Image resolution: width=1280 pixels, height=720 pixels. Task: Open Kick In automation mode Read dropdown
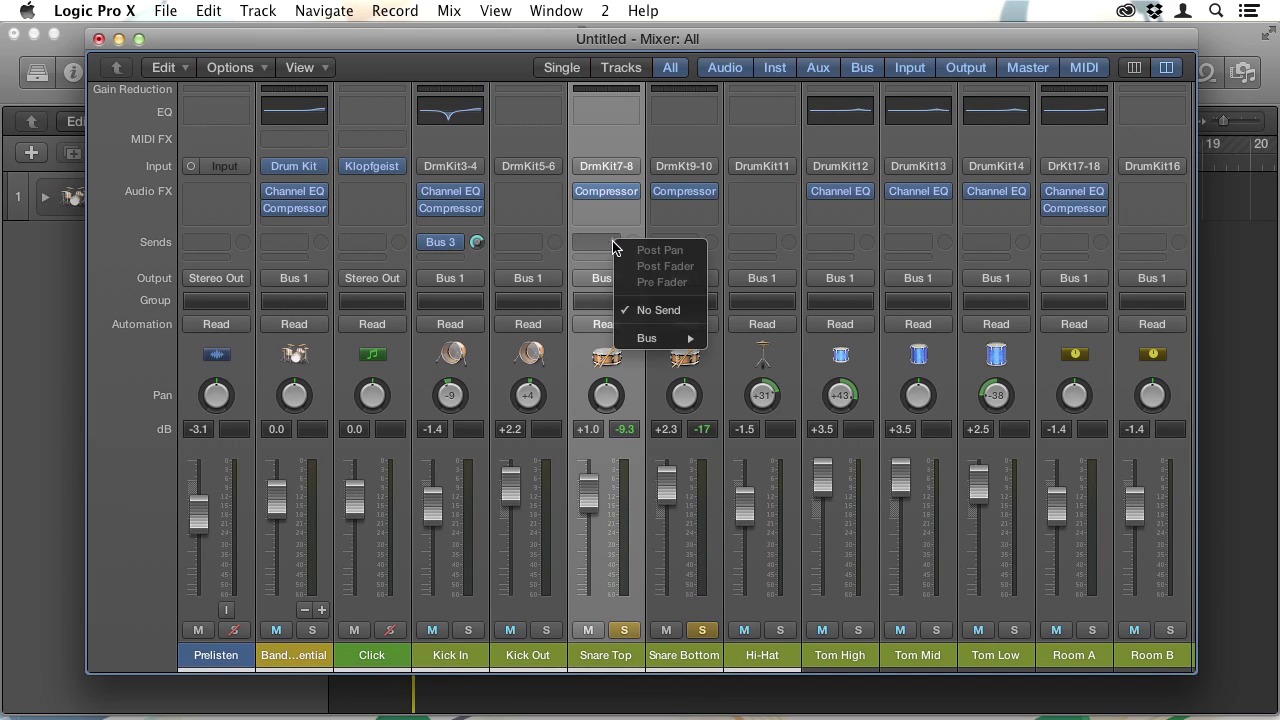pos(450,324)
